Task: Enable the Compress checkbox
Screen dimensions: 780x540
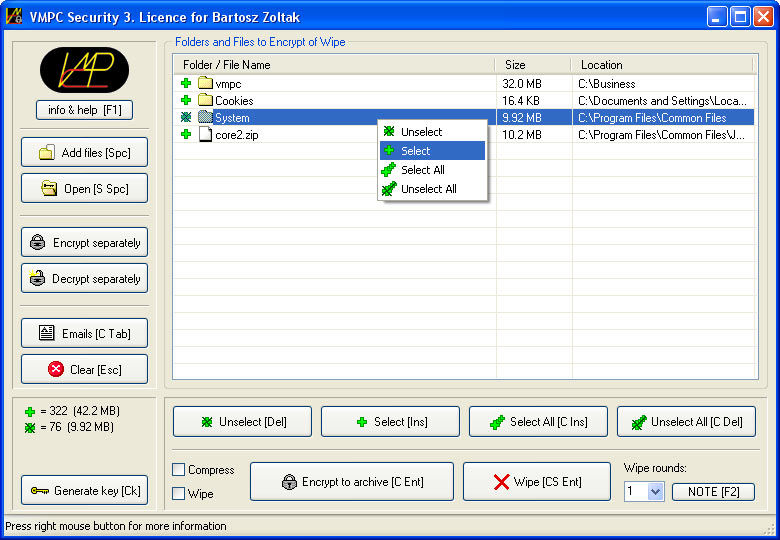Action: pos(179,469)
